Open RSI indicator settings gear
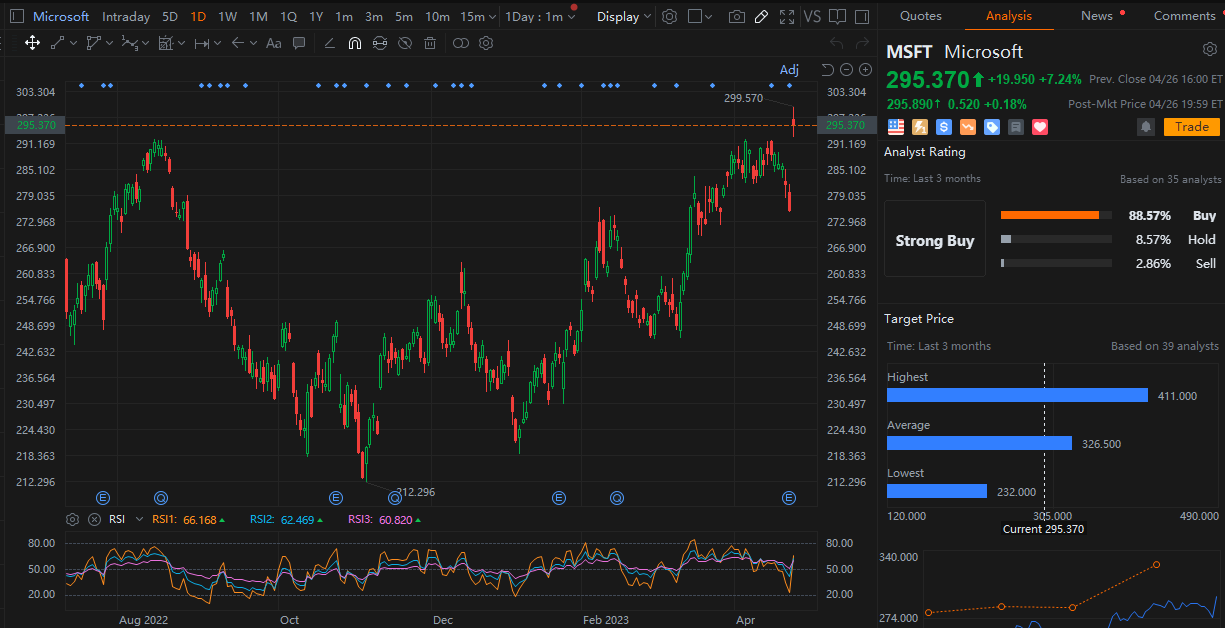1225x628 pixels. (72, 519)
